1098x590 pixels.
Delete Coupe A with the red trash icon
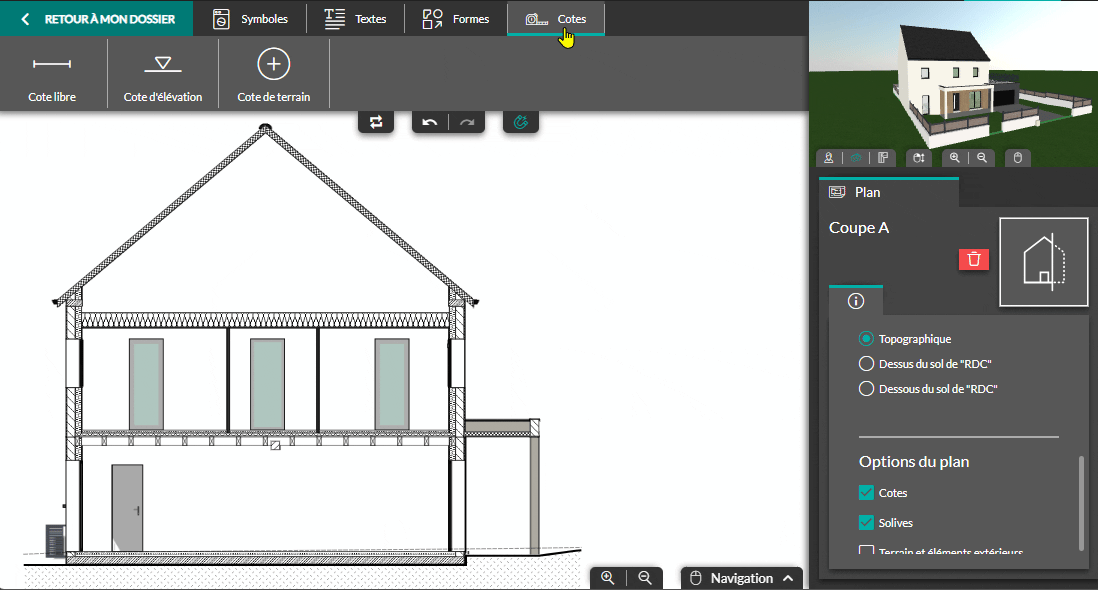[973, 259]
